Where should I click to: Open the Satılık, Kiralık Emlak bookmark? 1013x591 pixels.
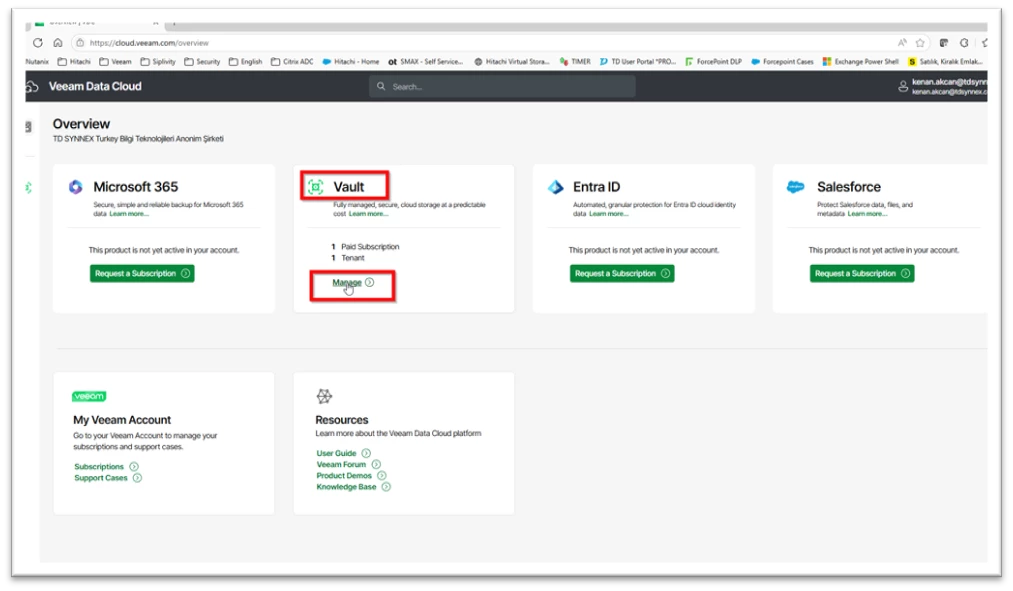click(946, 61)
